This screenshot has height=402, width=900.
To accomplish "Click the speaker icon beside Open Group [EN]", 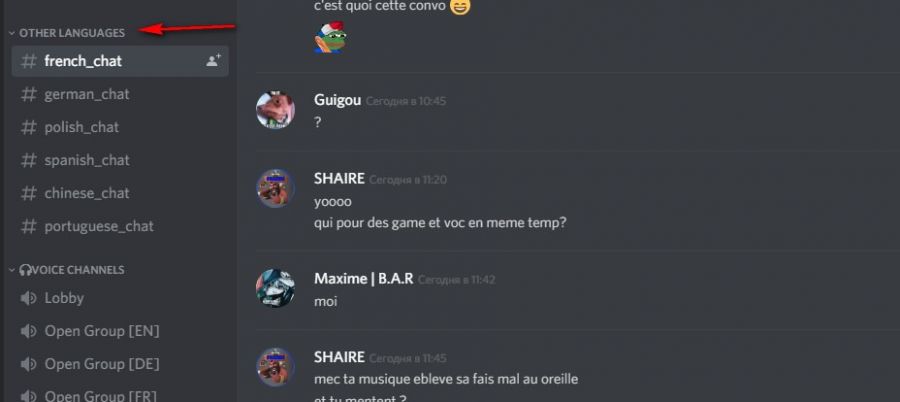I will pyautogui.click(x=28, y=331).
